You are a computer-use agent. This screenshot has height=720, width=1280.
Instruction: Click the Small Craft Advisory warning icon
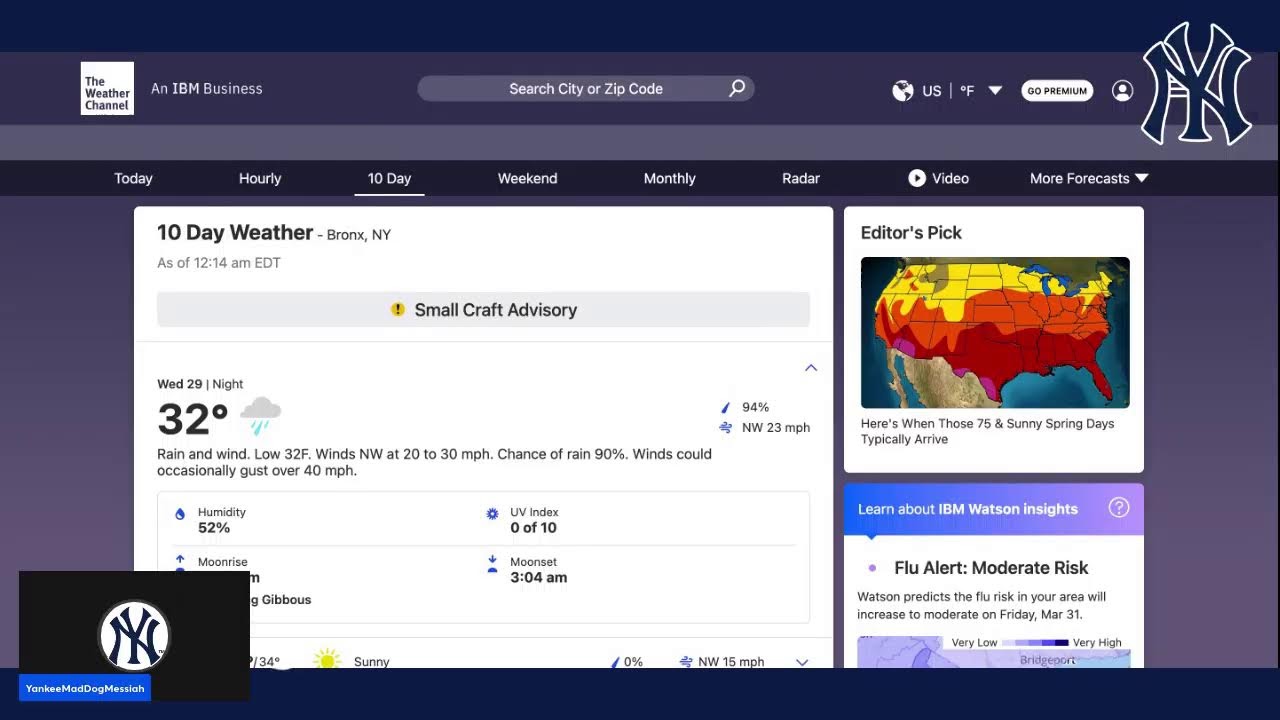398,310
